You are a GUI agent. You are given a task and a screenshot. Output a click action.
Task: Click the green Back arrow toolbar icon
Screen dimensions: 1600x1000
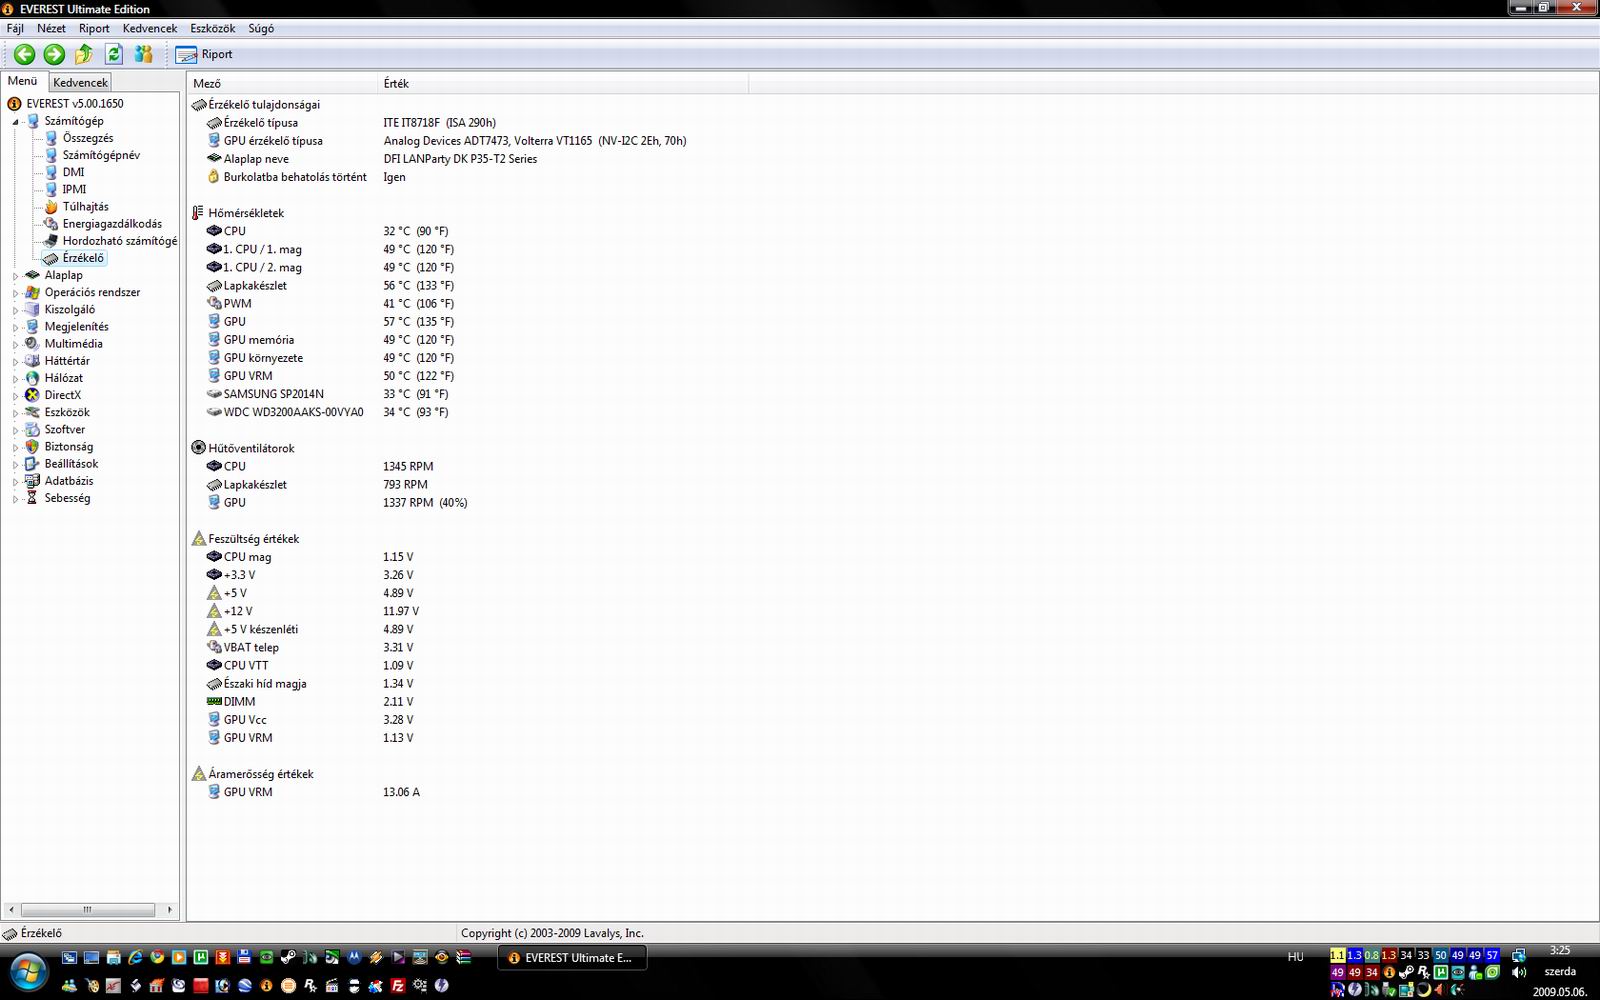[x=25, y=54]
